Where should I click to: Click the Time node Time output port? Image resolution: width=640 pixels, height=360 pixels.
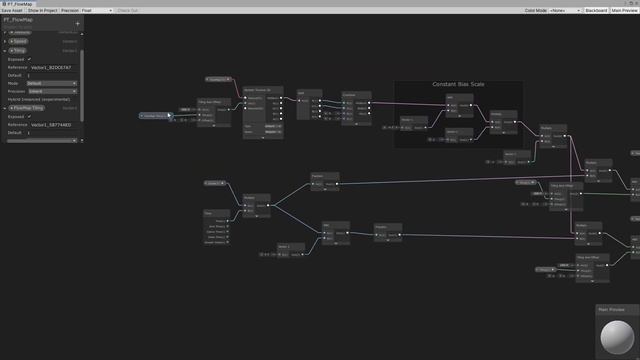pyautogui.click(x=227, y=221)
